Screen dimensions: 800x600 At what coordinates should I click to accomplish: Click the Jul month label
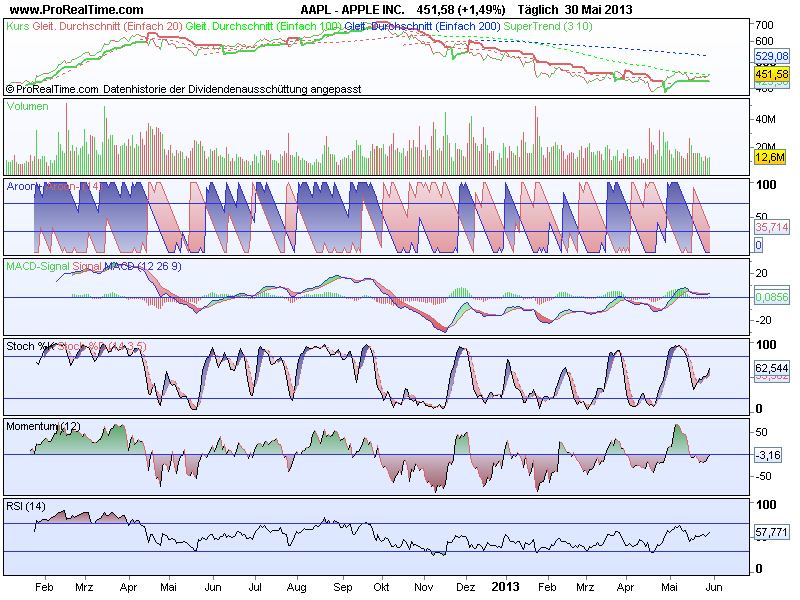click(x=255, y=587)
